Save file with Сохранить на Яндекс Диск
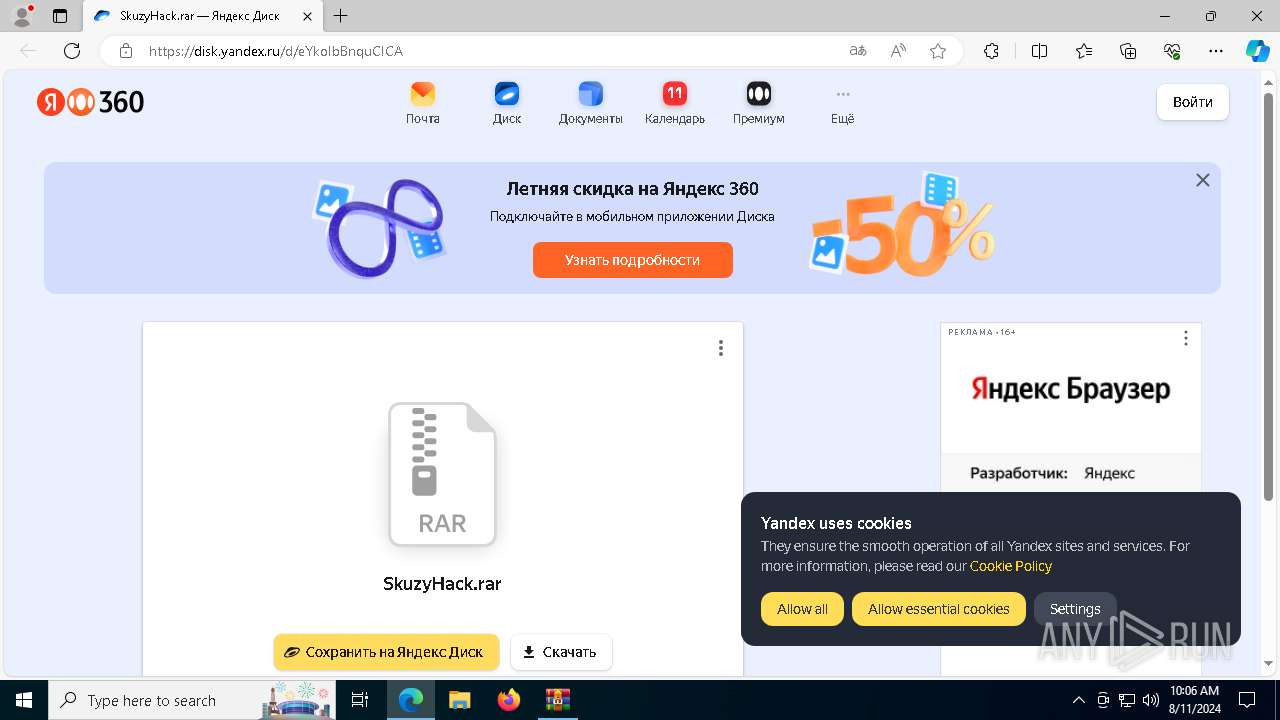The width and height of the screenshot is (1280, 720). (386, 652)
